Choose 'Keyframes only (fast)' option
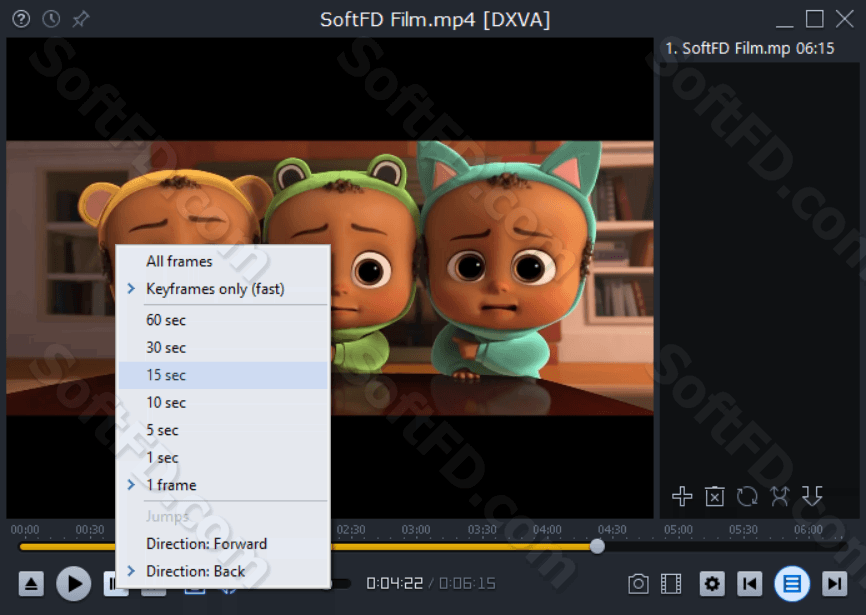 [224, 289]
